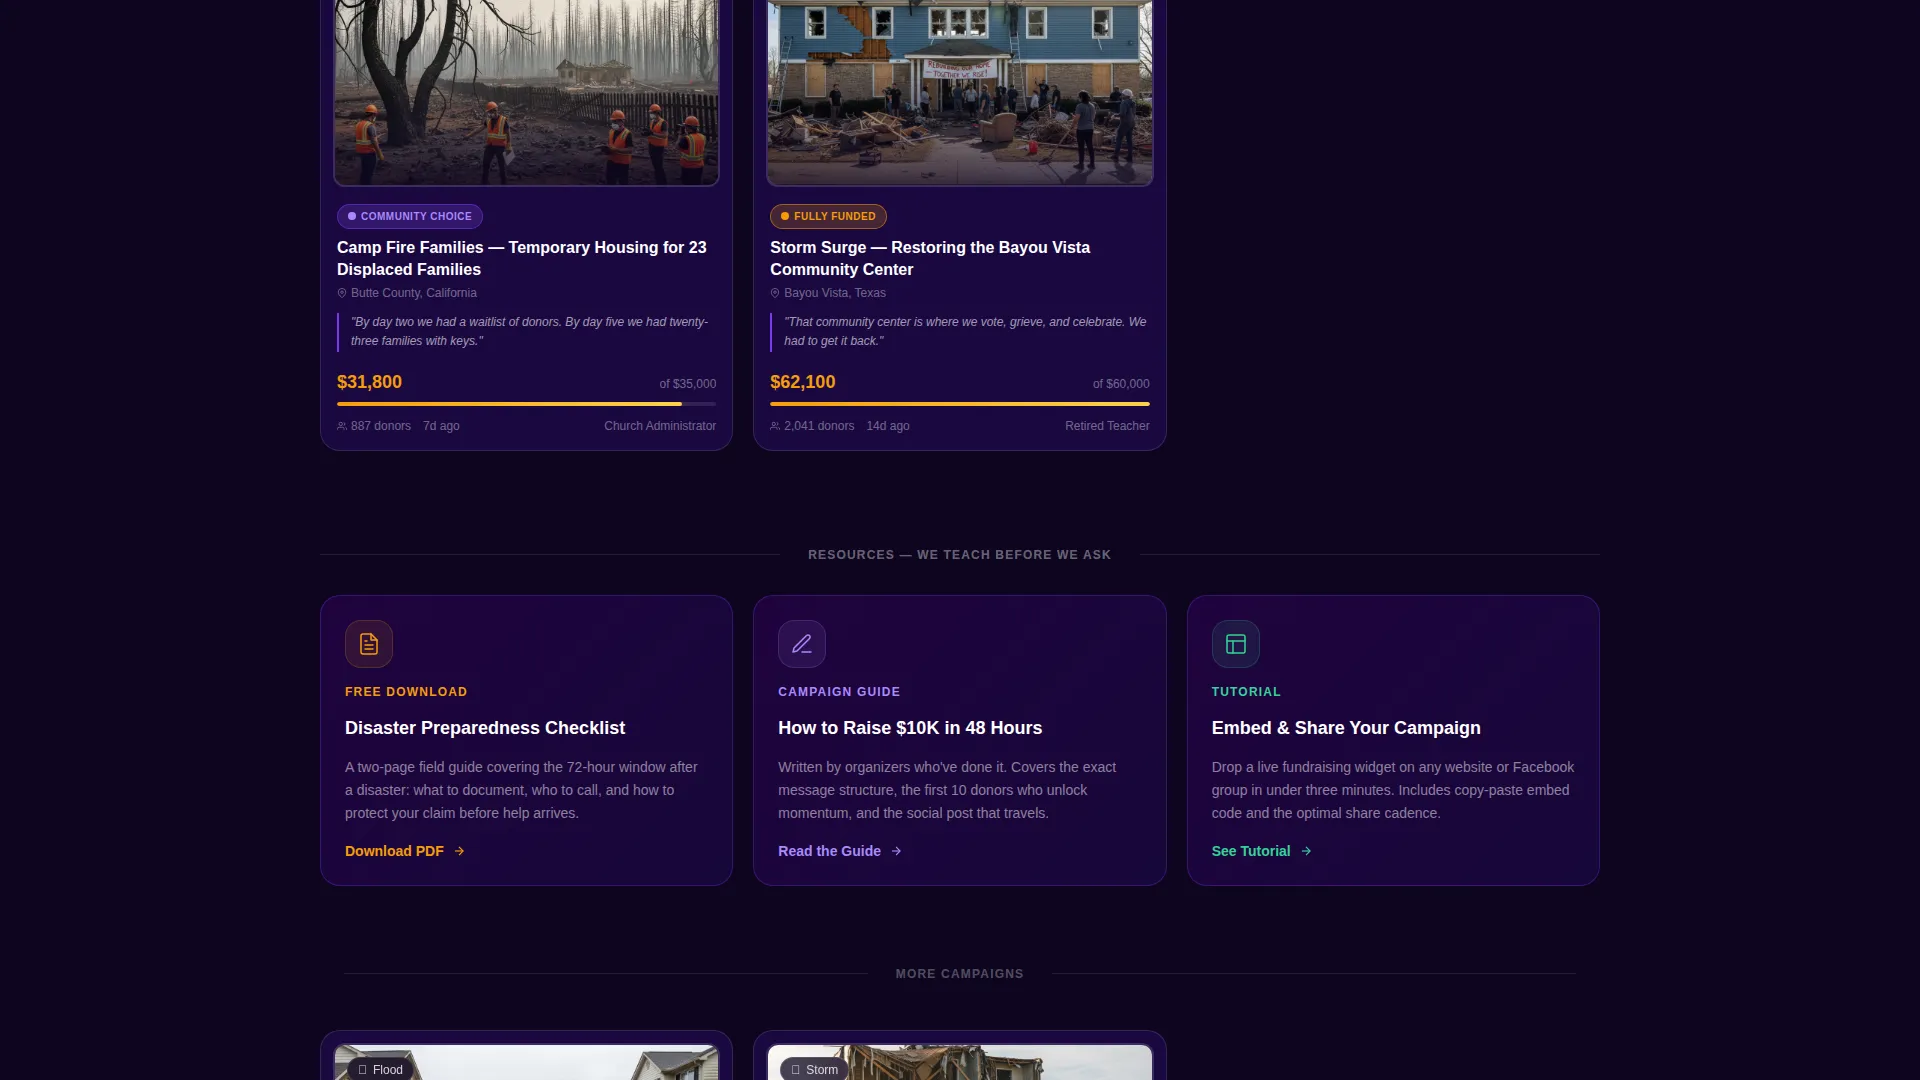This screenshot has width=1920, height=1080.
Task: Click the Storm Surge campaign progress bar
Action: pos(960,404)
